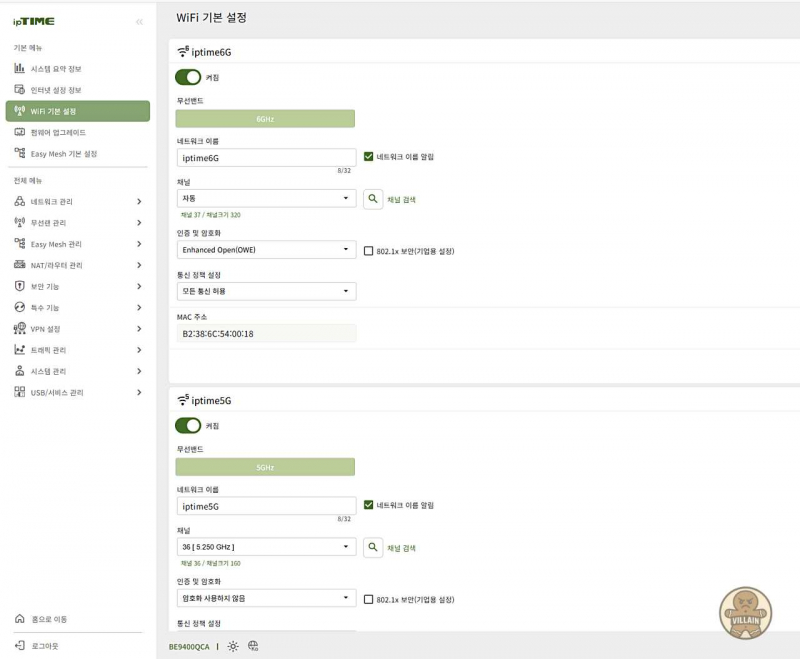Click the brightness theme icon in footer
The image size is (800, 659).
pyautogui.click(x=233, y=646)
